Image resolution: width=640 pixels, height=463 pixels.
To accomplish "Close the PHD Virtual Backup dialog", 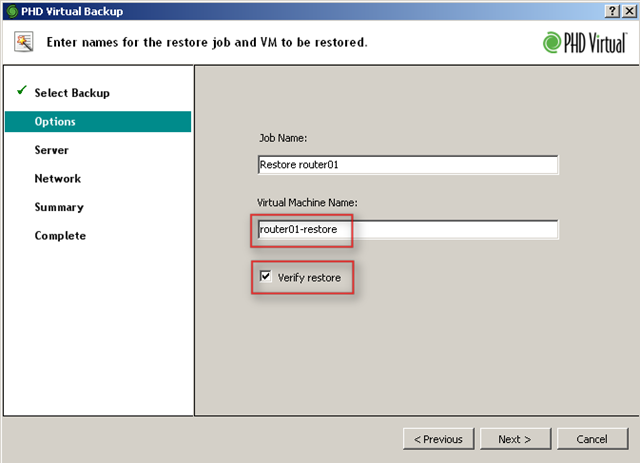I will click(628, 9).
